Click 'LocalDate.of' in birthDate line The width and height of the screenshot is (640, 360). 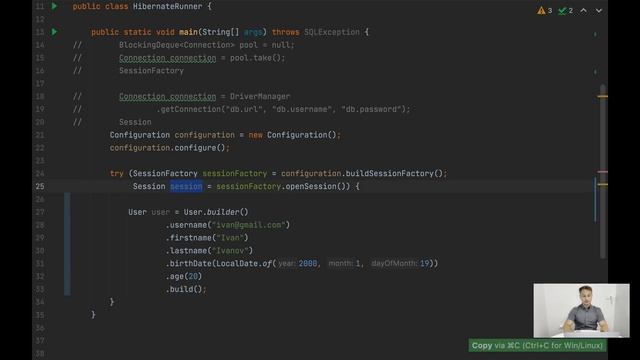tap(244, 263)
